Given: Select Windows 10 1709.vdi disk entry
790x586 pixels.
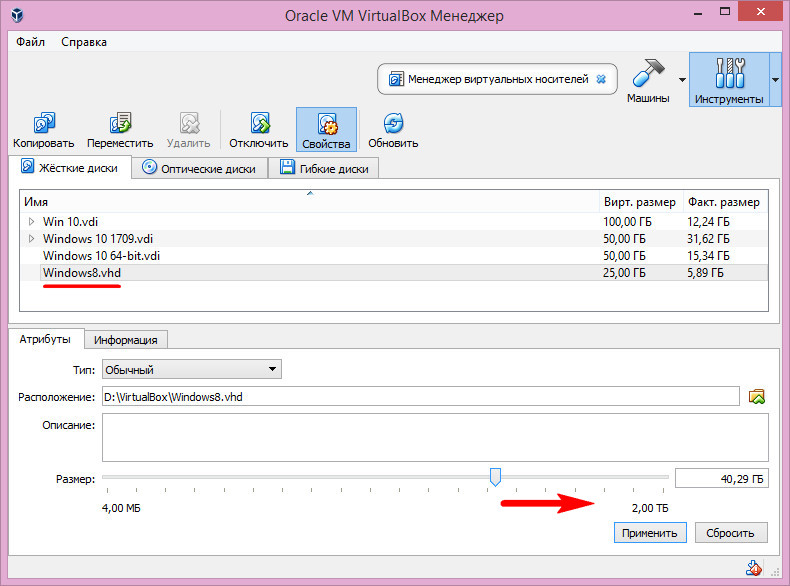Looking at the screenshot, I should coord(98,238).
